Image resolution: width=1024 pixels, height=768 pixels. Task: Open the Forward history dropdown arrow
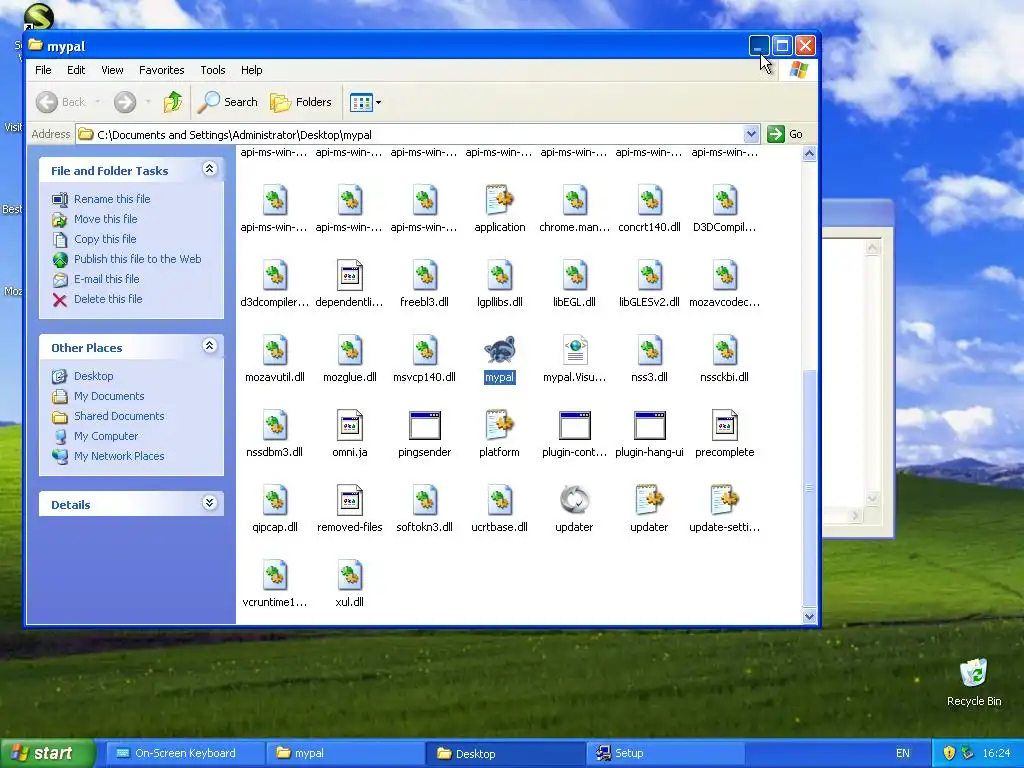point(148,102)
